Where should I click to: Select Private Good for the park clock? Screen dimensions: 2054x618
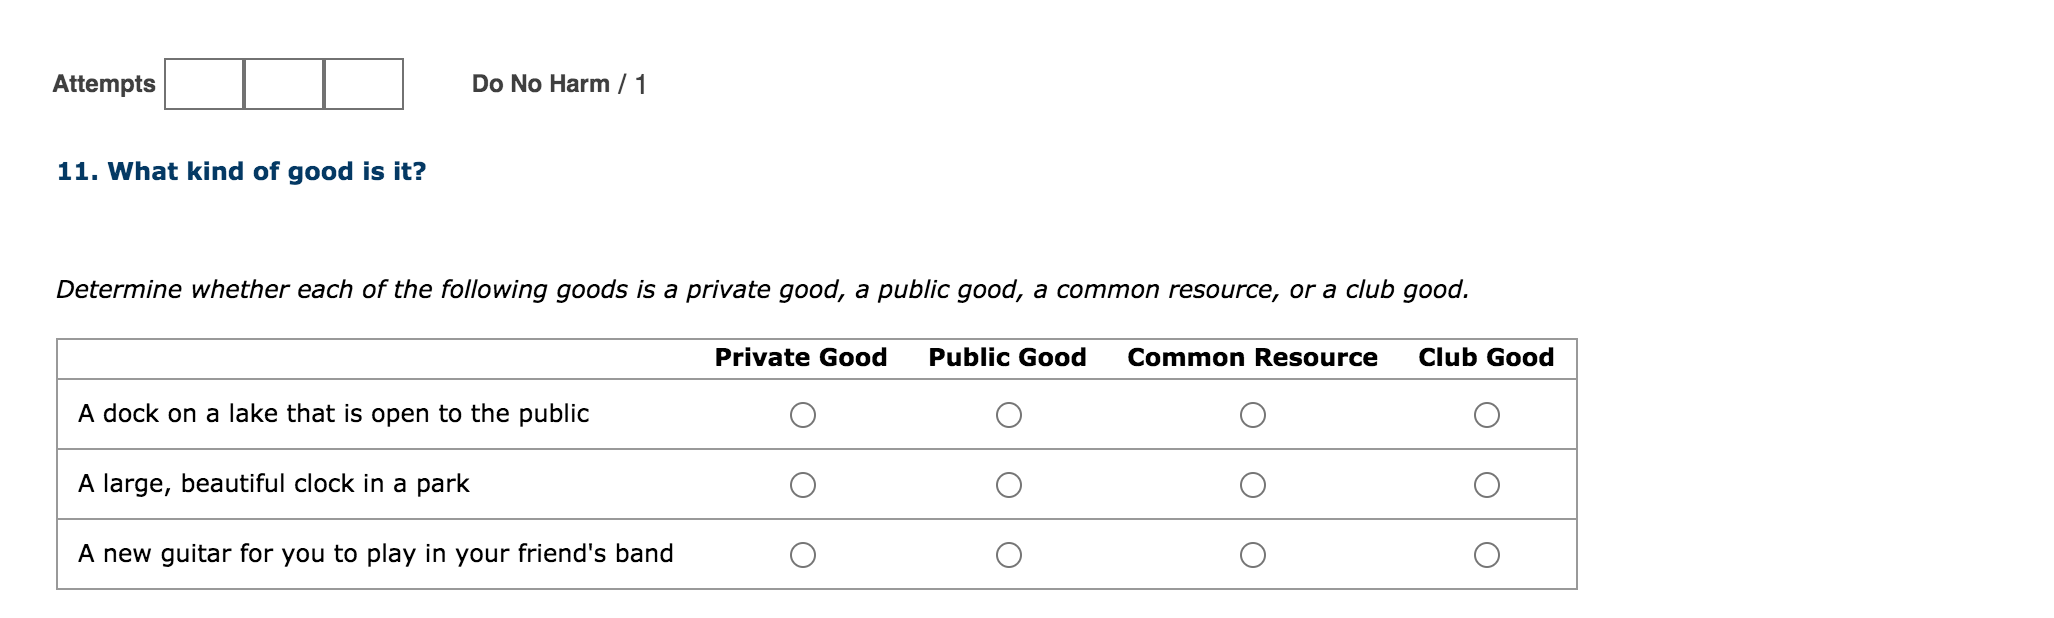[x=803, y=484]
